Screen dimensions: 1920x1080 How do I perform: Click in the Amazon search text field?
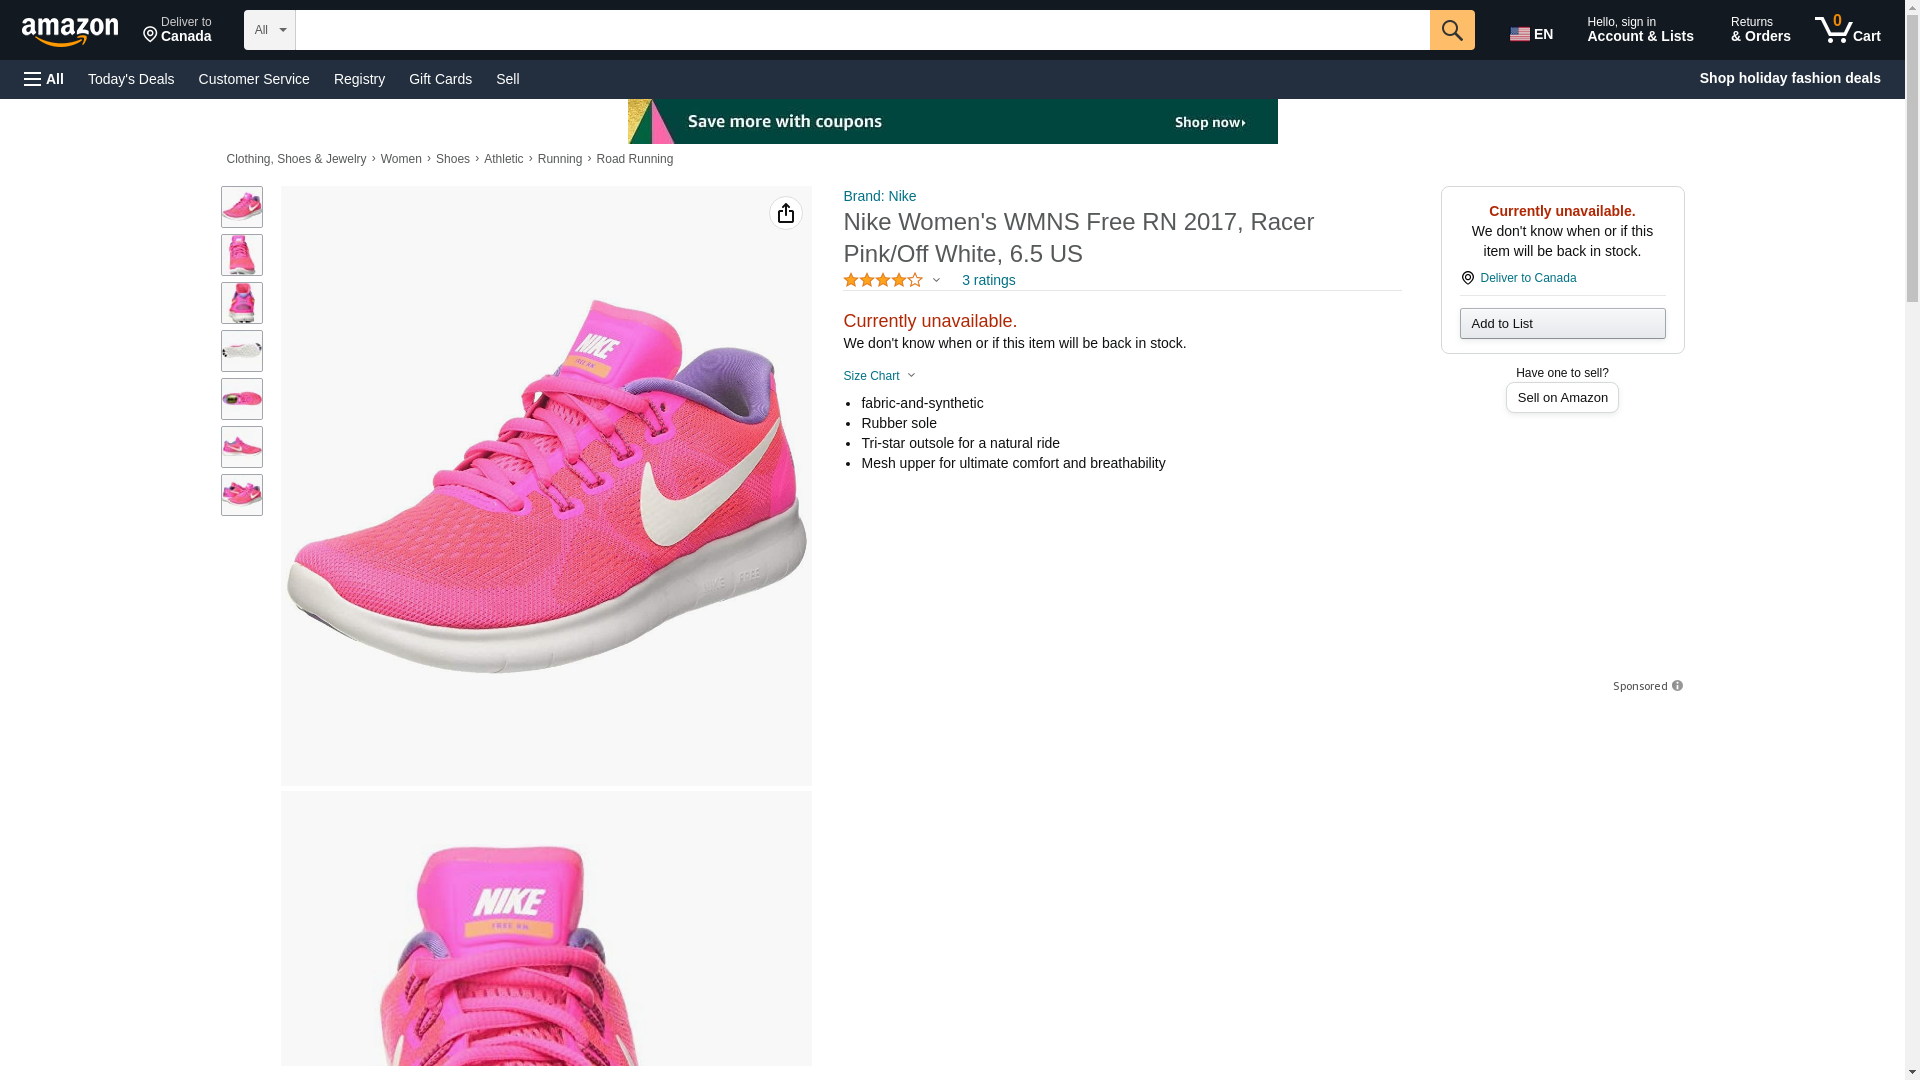[x=861, y=30]
